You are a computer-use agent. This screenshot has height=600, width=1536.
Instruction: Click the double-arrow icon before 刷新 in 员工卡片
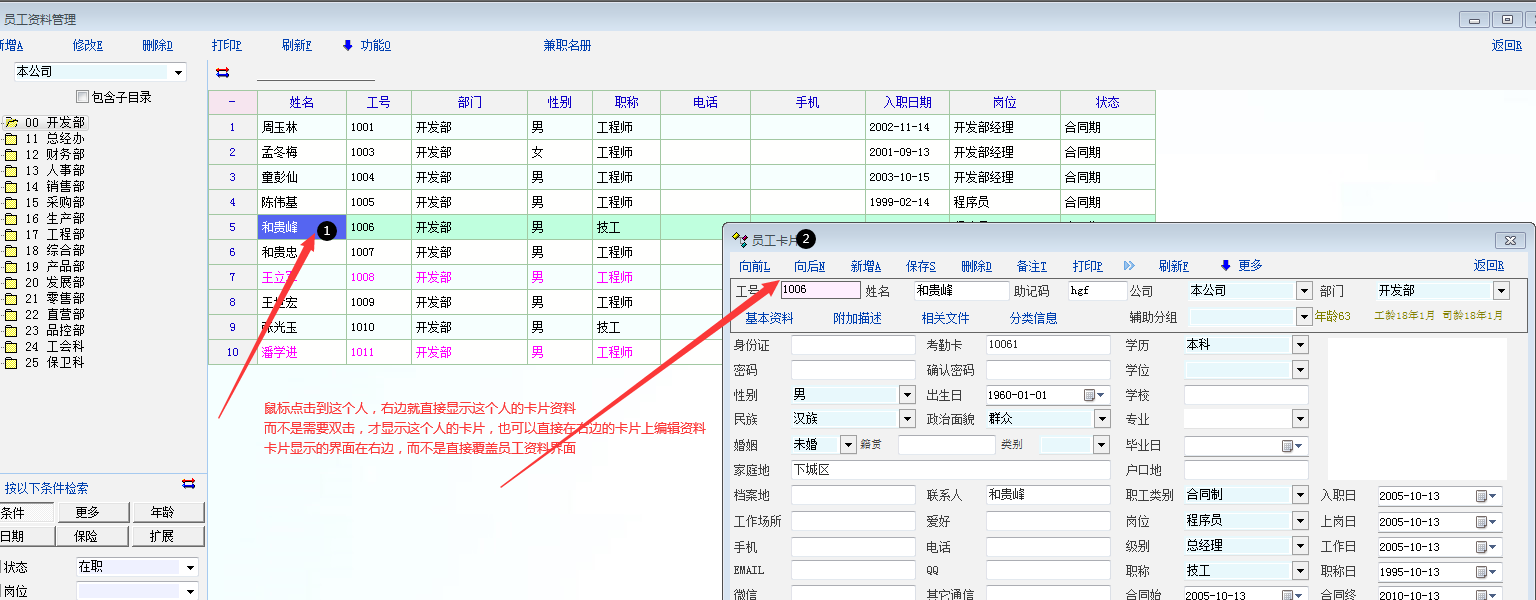[x=1129, y=266]
